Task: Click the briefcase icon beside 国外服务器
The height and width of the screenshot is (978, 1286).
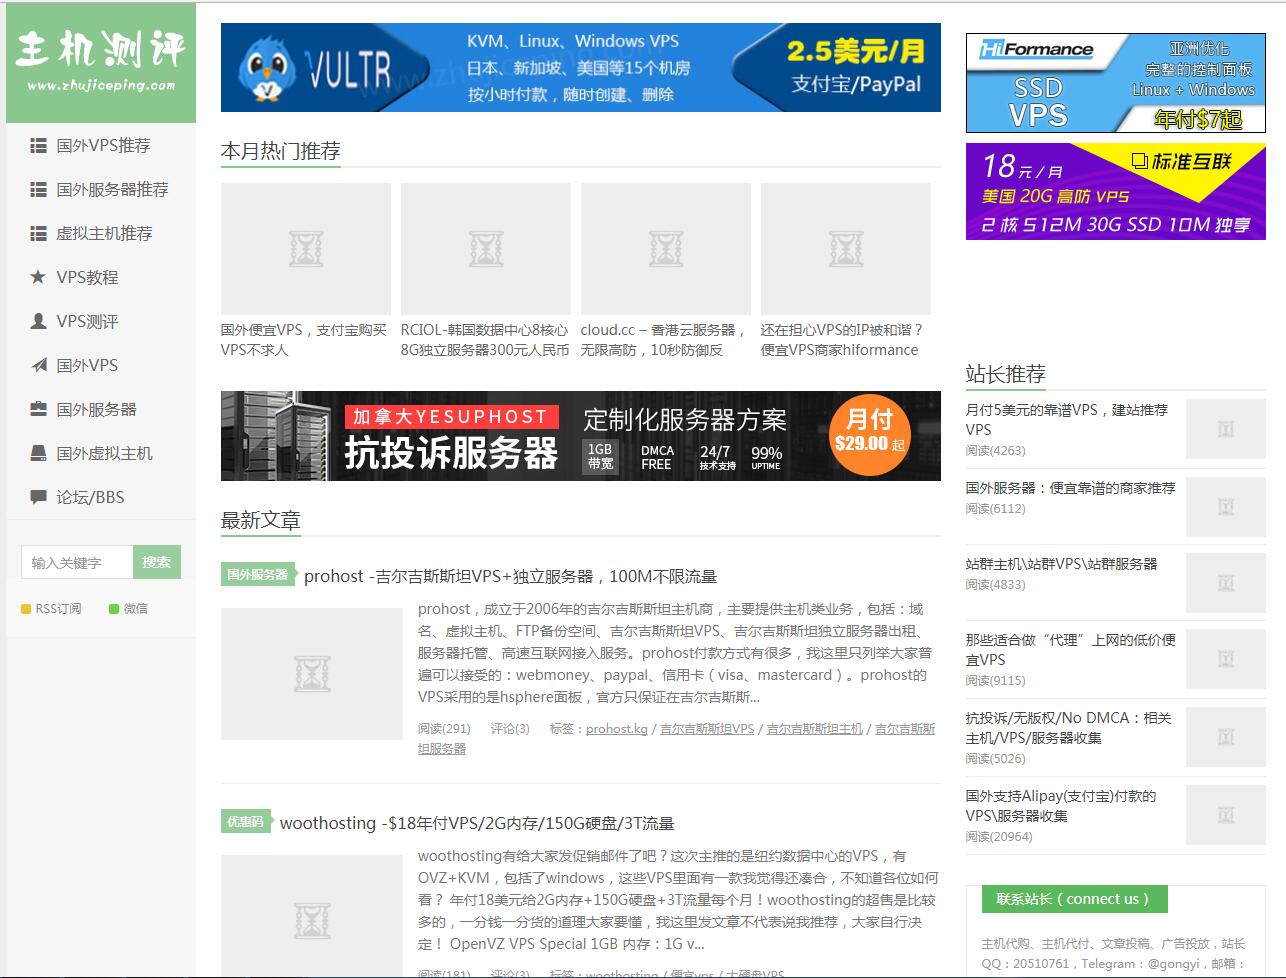Action: 38,409
